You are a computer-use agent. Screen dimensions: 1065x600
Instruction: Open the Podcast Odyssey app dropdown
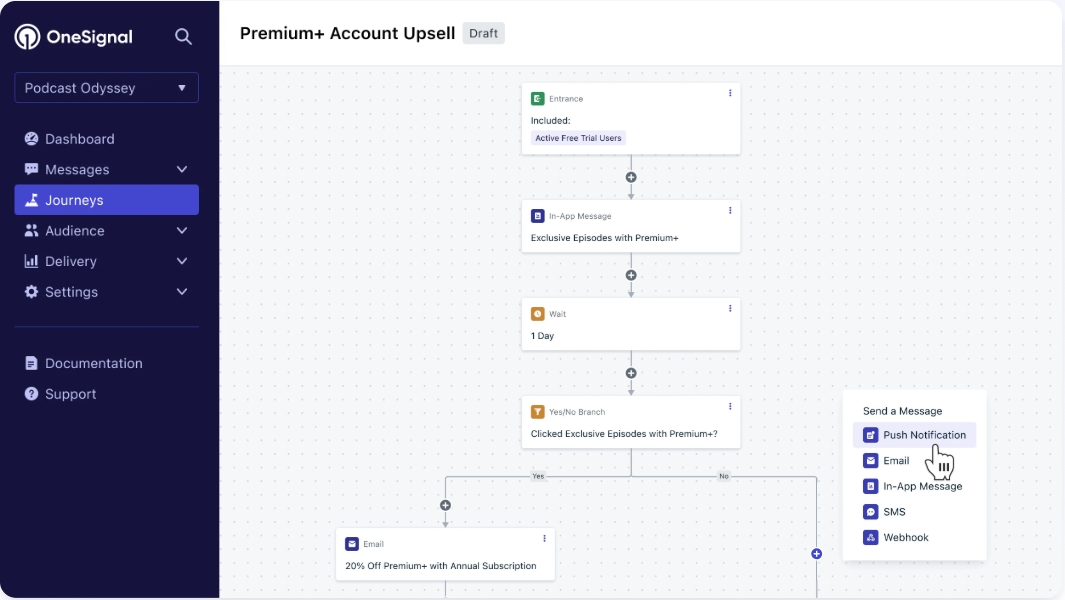click(x=107, y=88)
